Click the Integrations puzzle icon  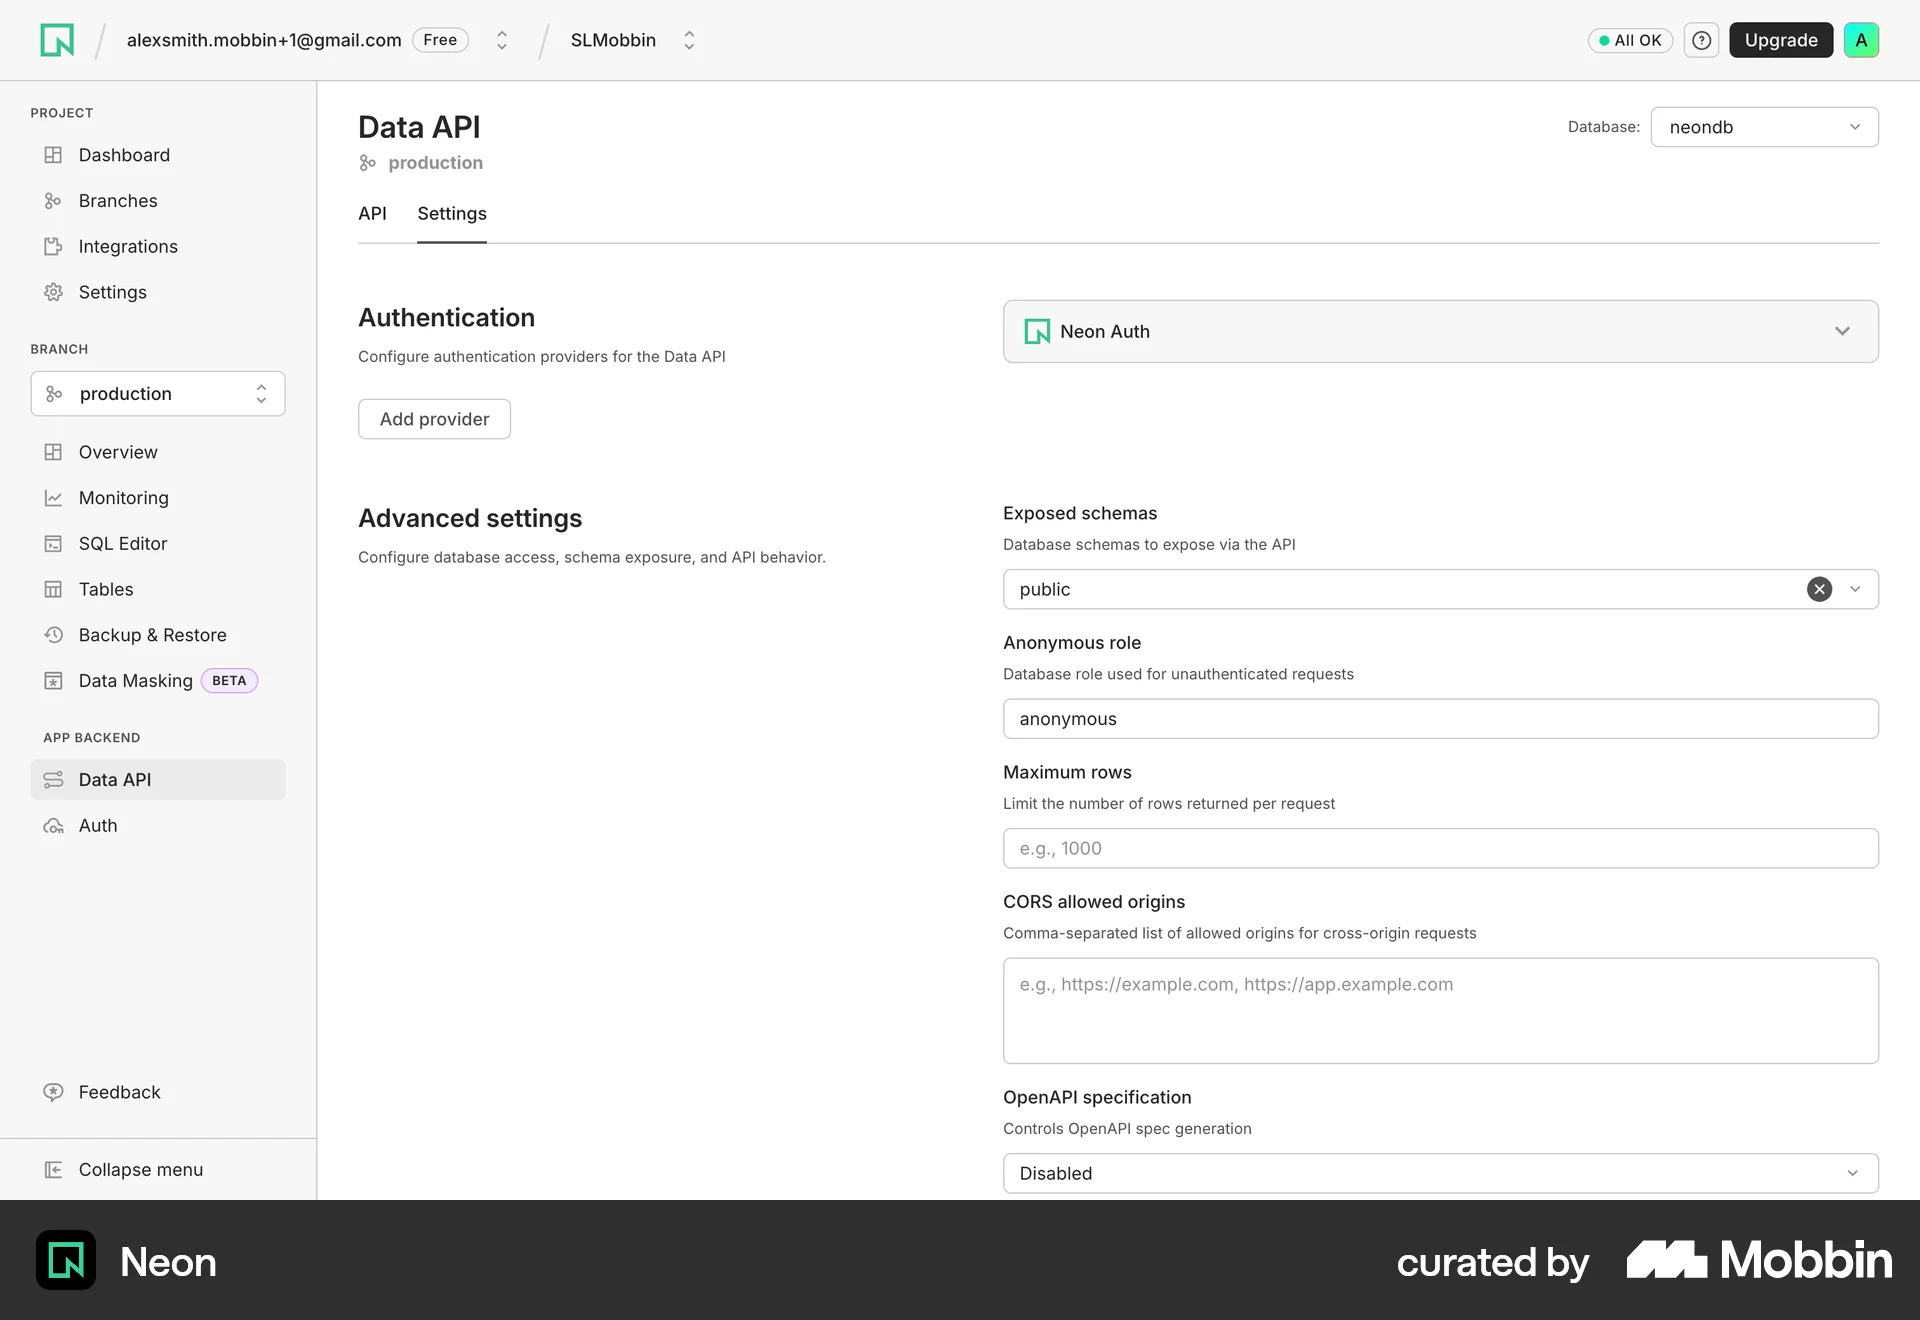[53, 247]
